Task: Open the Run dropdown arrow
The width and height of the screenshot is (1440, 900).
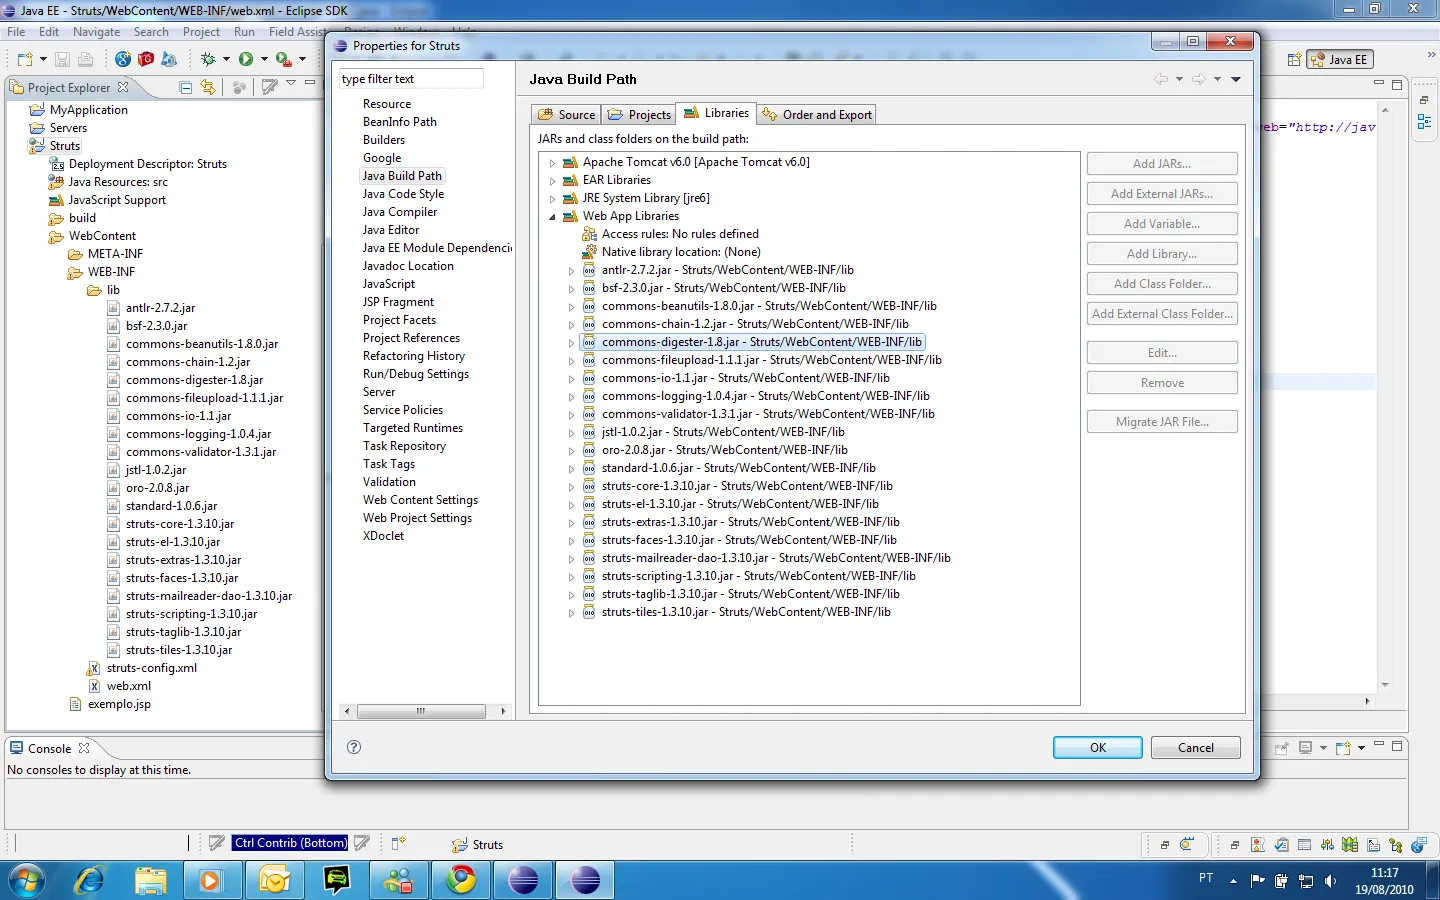Action: tap(264, 60)
